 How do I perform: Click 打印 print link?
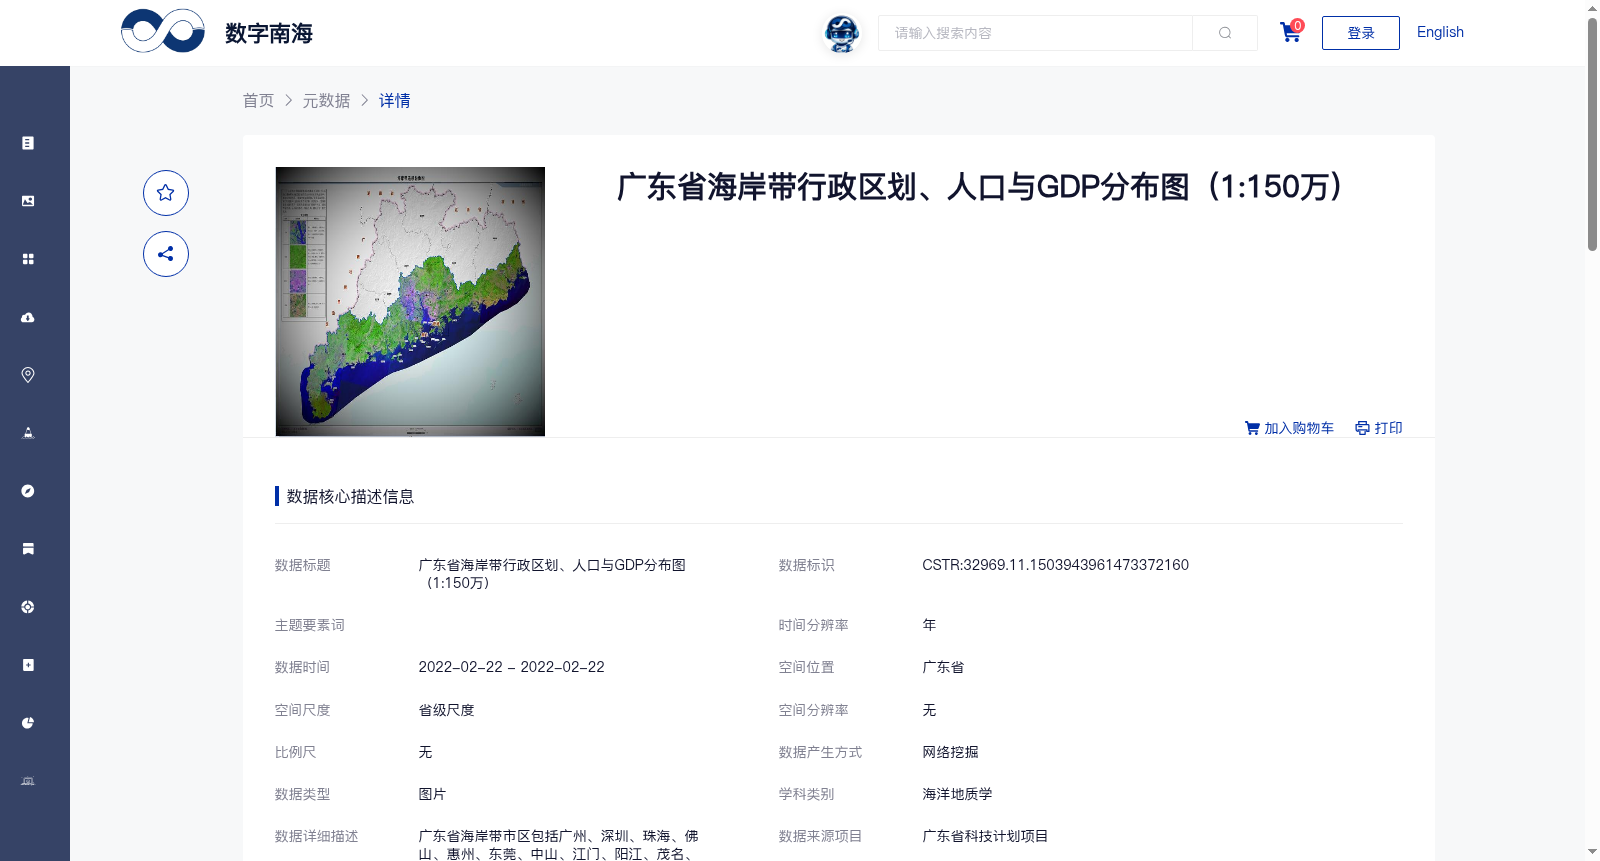(x=1379, y=428)
